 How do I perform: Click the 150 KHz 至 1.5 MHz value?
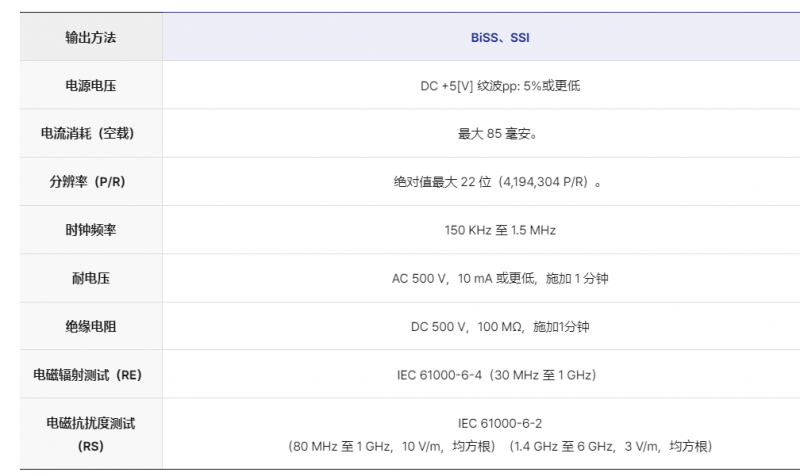[x=500, y=230]
